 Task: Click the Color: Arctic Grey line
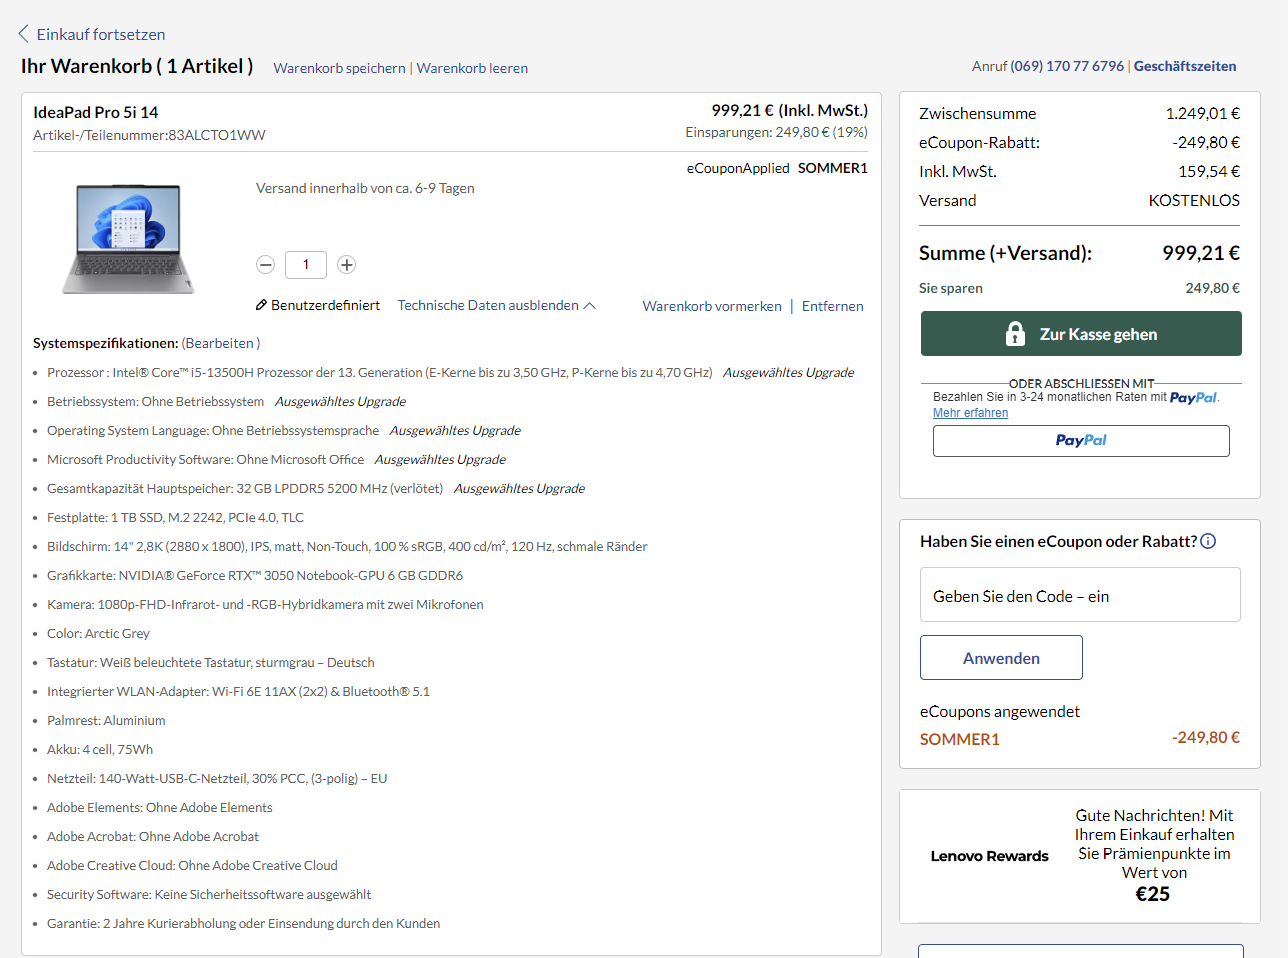(x=98, y=634)
